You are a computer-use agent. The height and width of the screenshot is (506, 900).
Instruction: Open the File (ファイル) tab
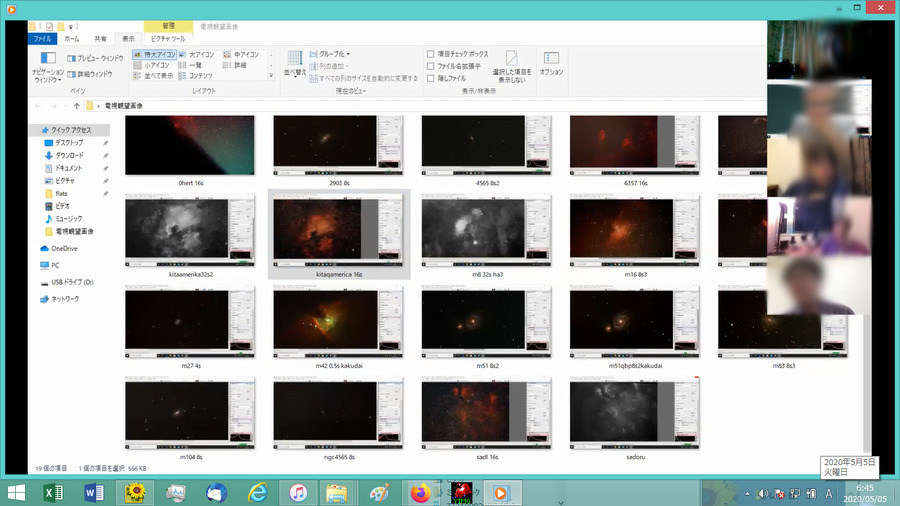pyautogui.click(x=42, y=38)
